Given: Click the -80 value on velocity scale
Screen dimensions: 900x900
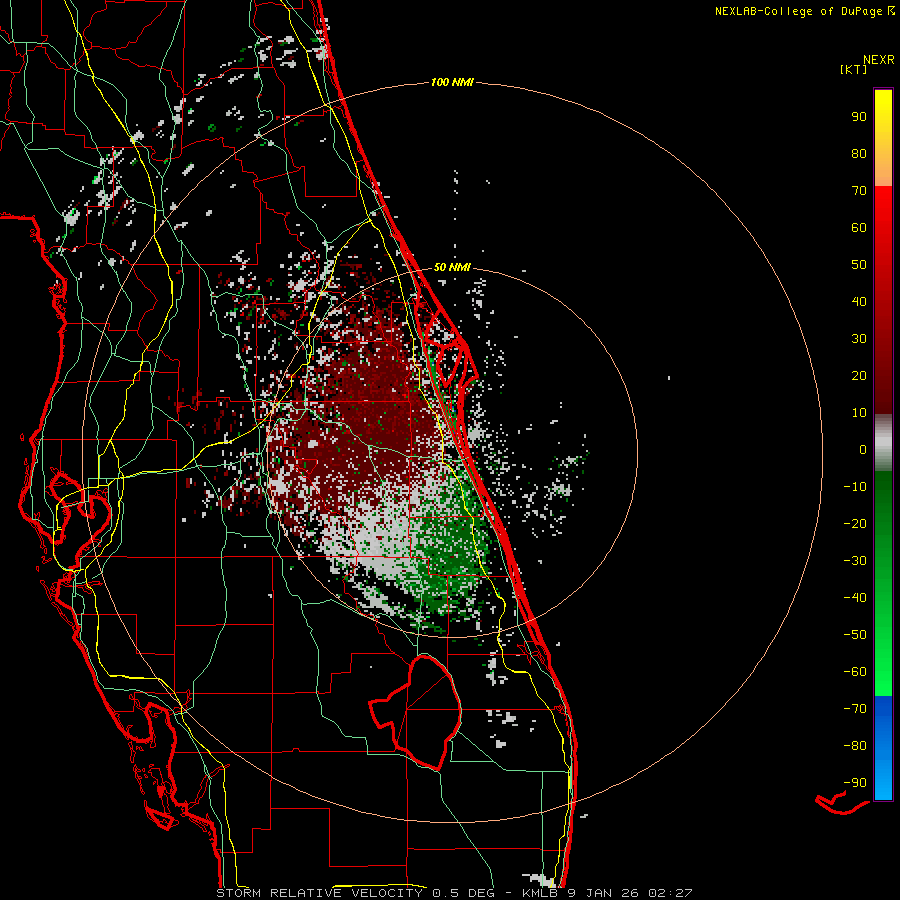Looking at the screenshot, I should (x=855, y=746).
